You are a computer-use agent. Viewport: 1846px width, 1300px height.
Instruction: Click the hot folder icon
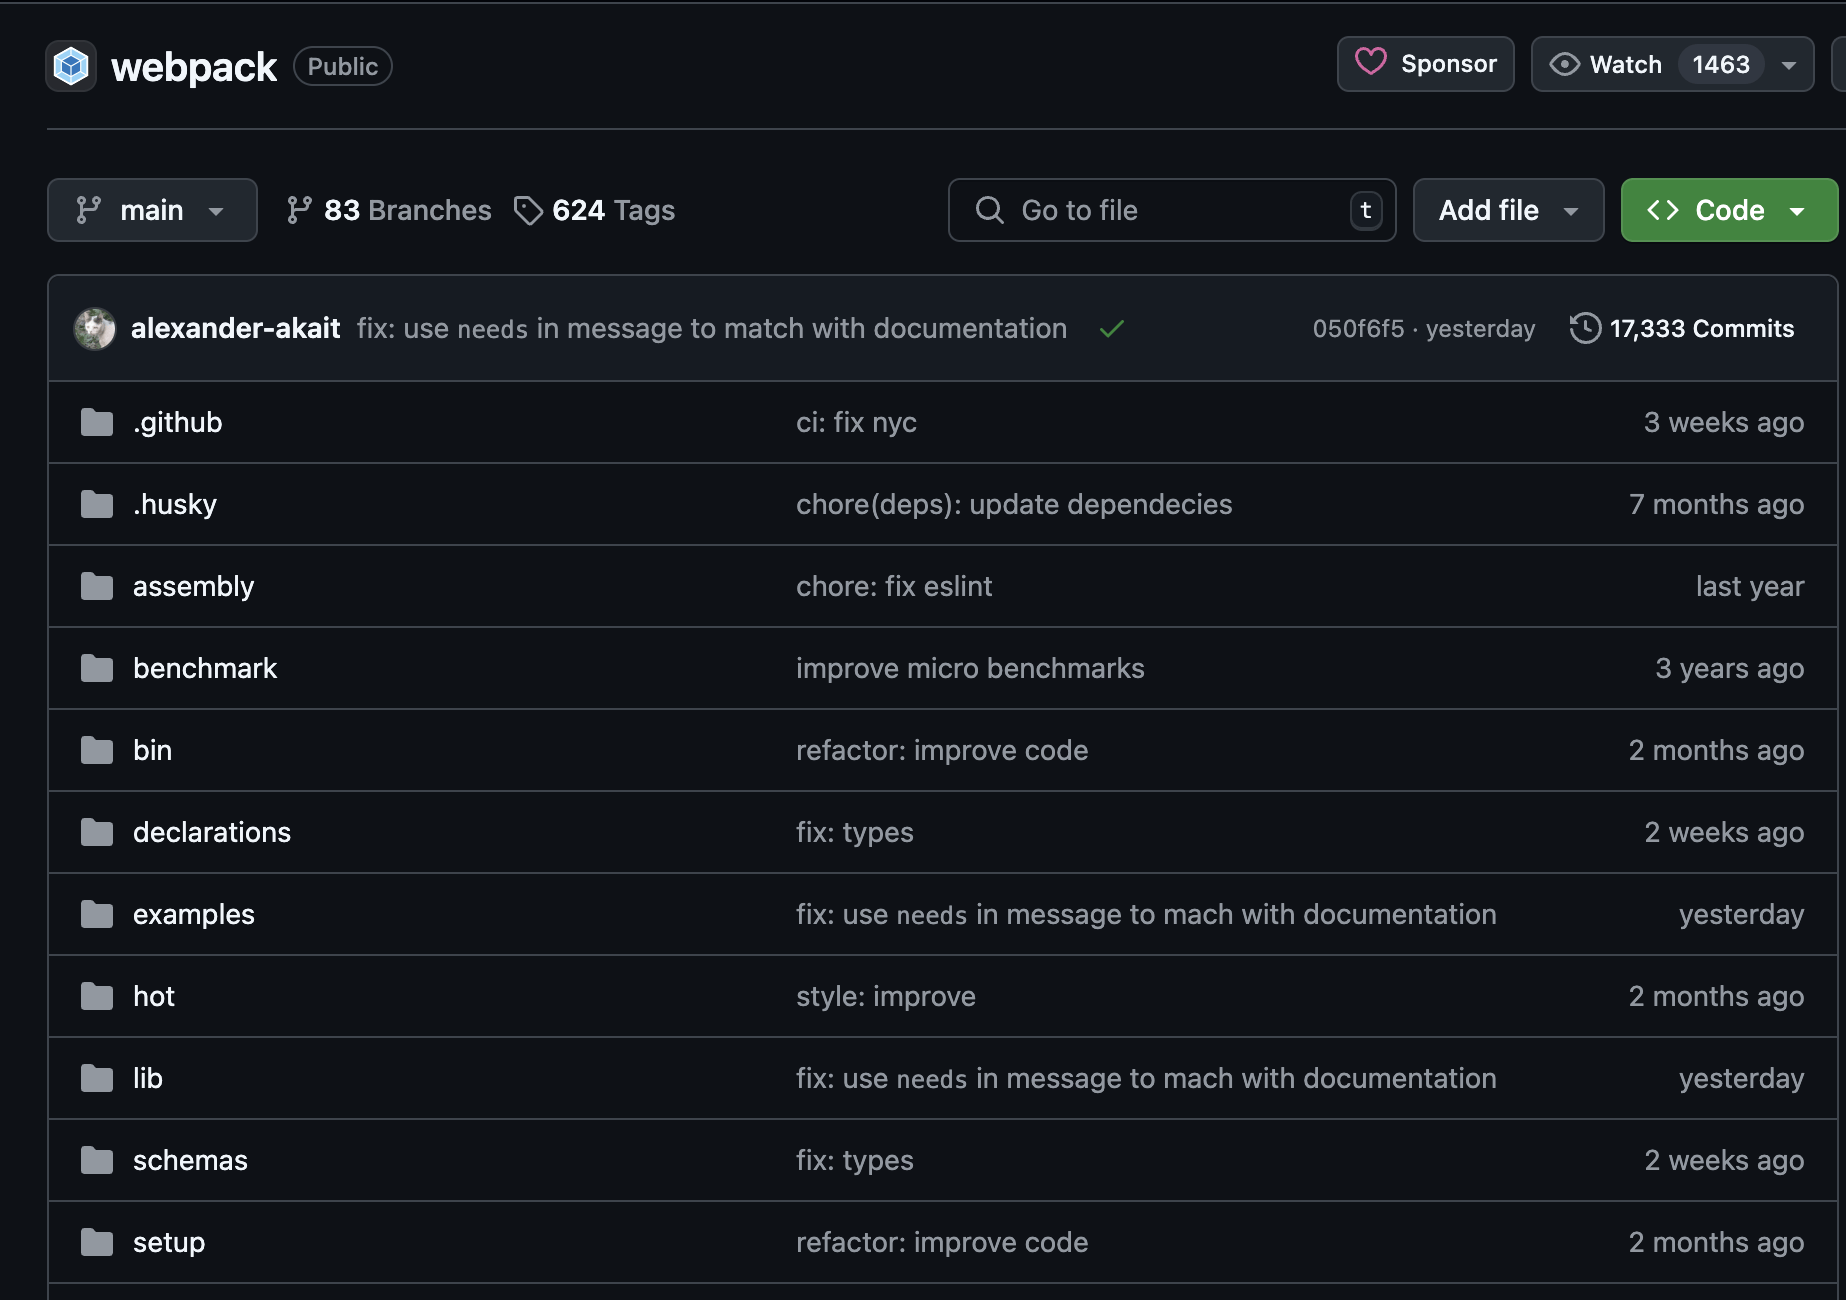coord(97,996)
